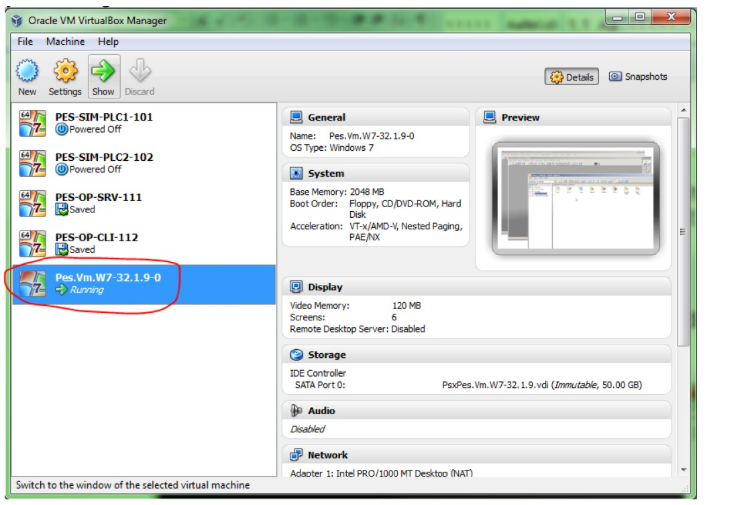Click the Audio section header title
Screen dimensions: 731x505
321,411
